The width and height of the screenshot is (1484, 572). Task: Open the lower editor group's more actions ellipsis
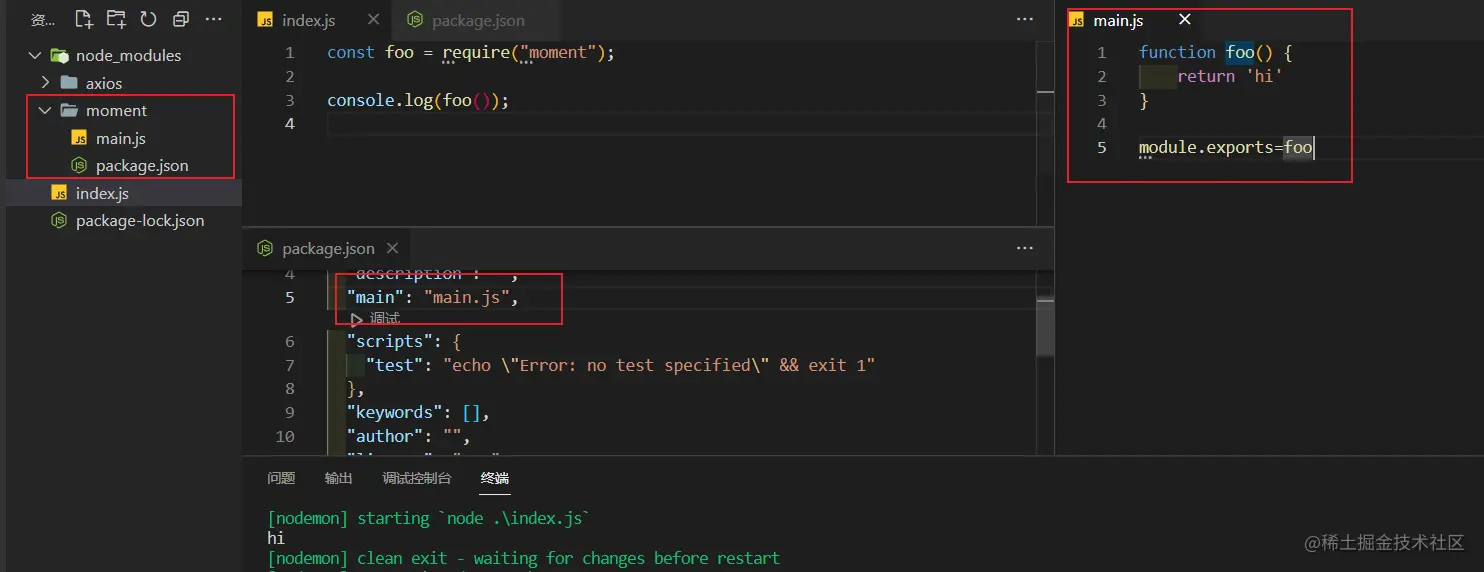pyautogui.click(x=1025, y=248)
